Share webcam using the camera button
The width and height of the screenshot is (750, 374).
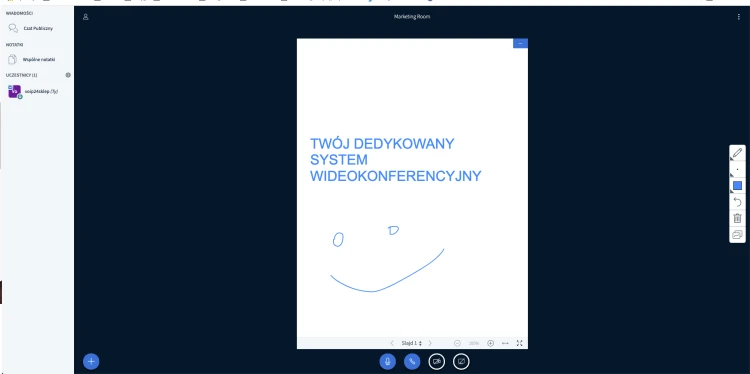[x=437, y=361]
